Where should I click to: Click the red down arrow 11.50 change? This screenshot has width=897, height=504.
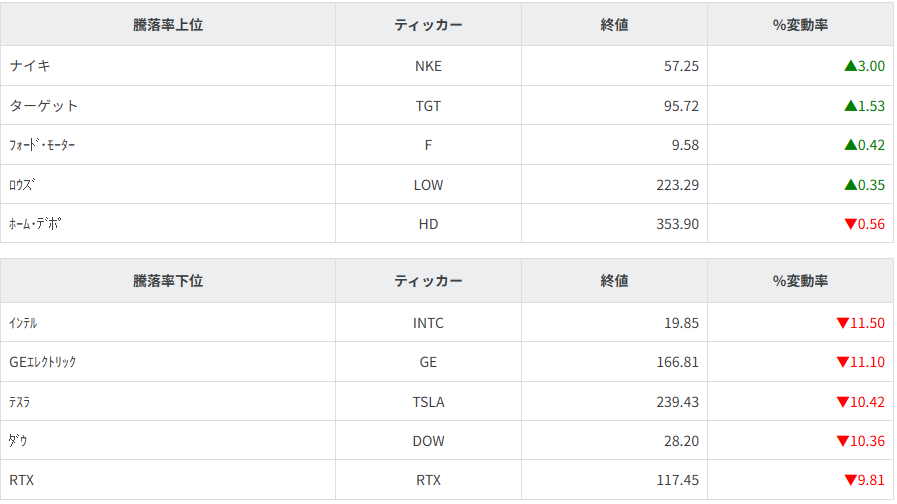coord(860,323)
